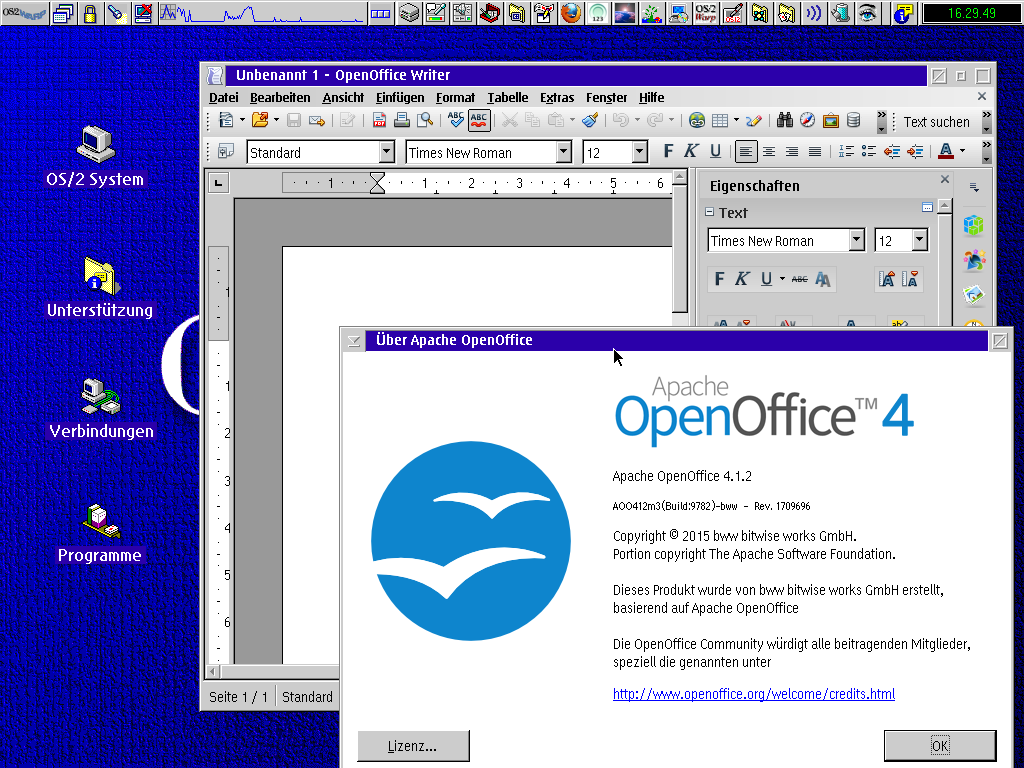
Task: Click the OK button in About dialog
Action: (940, 746)
